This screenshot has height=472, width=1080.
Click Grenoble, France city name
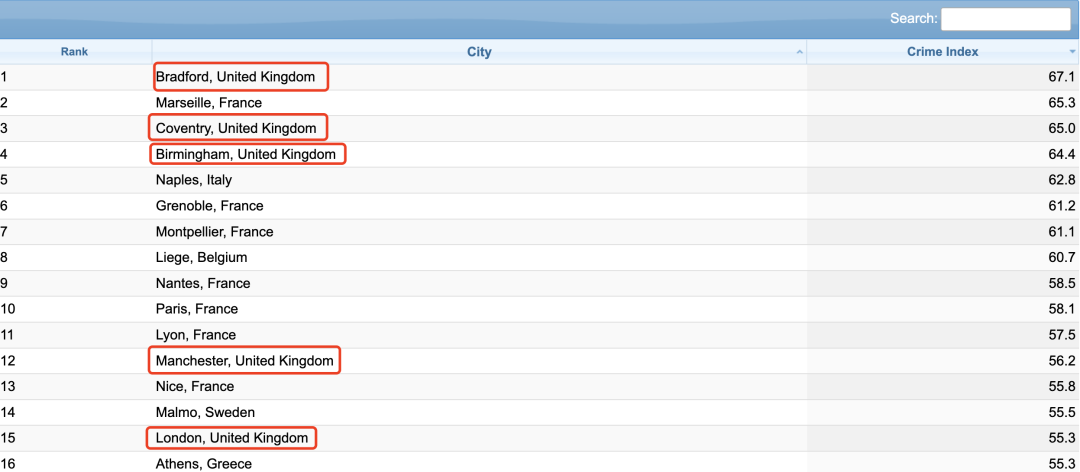[x=209, y=206]
